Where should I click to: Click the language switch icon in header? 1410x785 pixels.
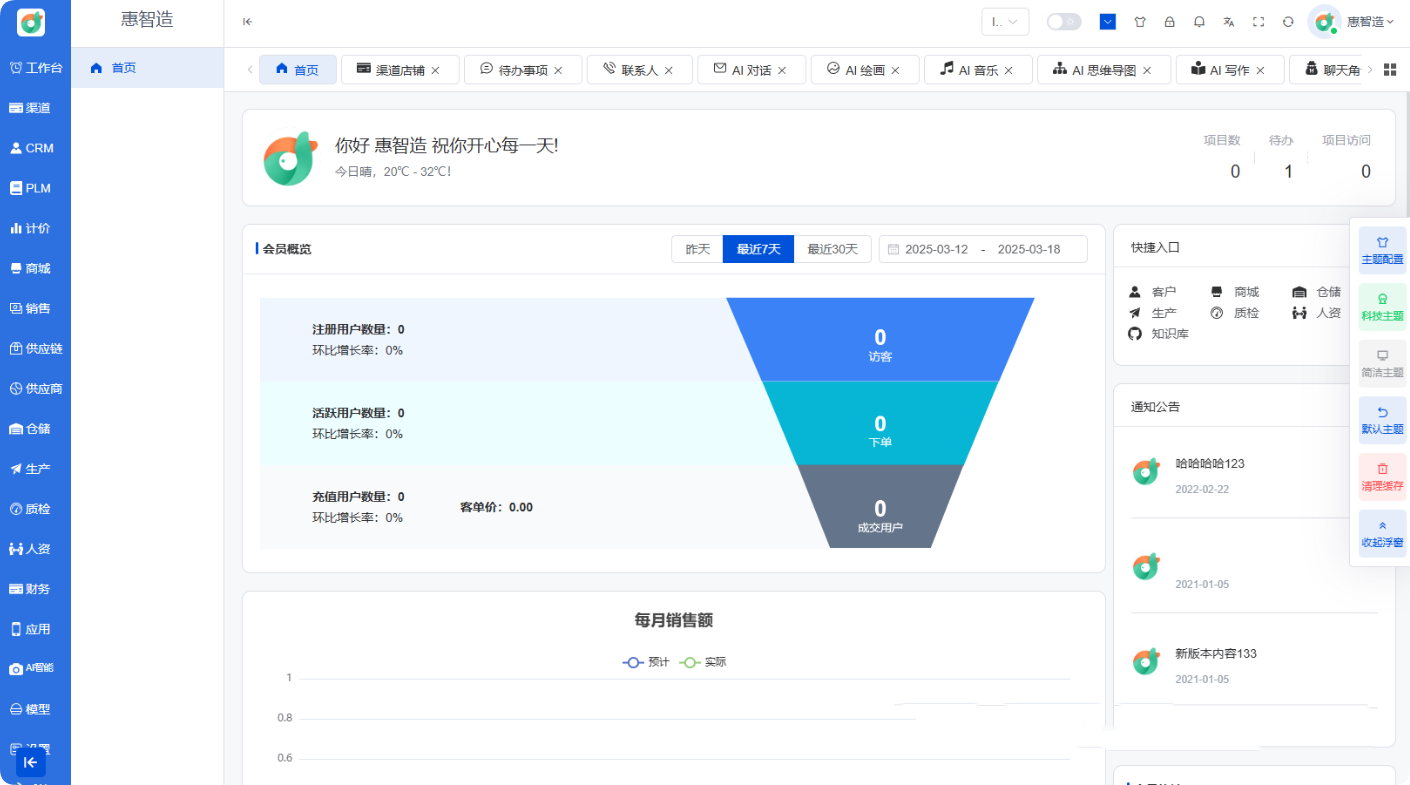1229,20
